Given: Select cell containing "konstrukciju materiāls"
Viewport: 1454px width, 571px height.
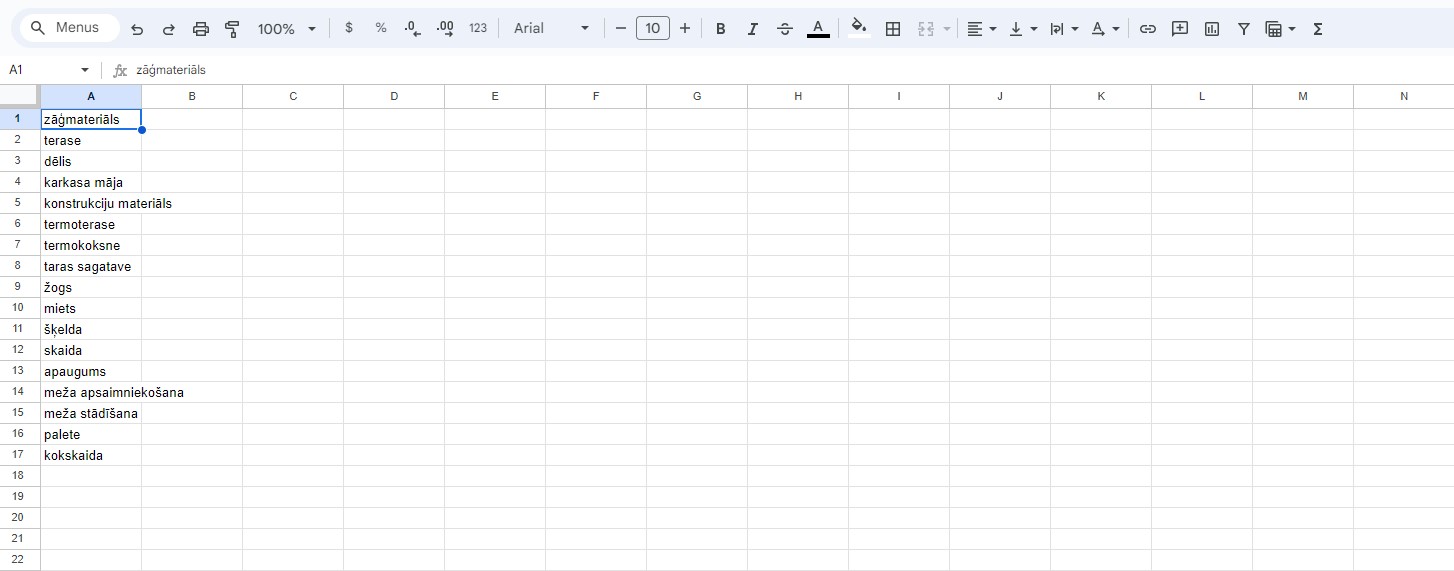Looking at the screenshot, I should pos(91,204).
